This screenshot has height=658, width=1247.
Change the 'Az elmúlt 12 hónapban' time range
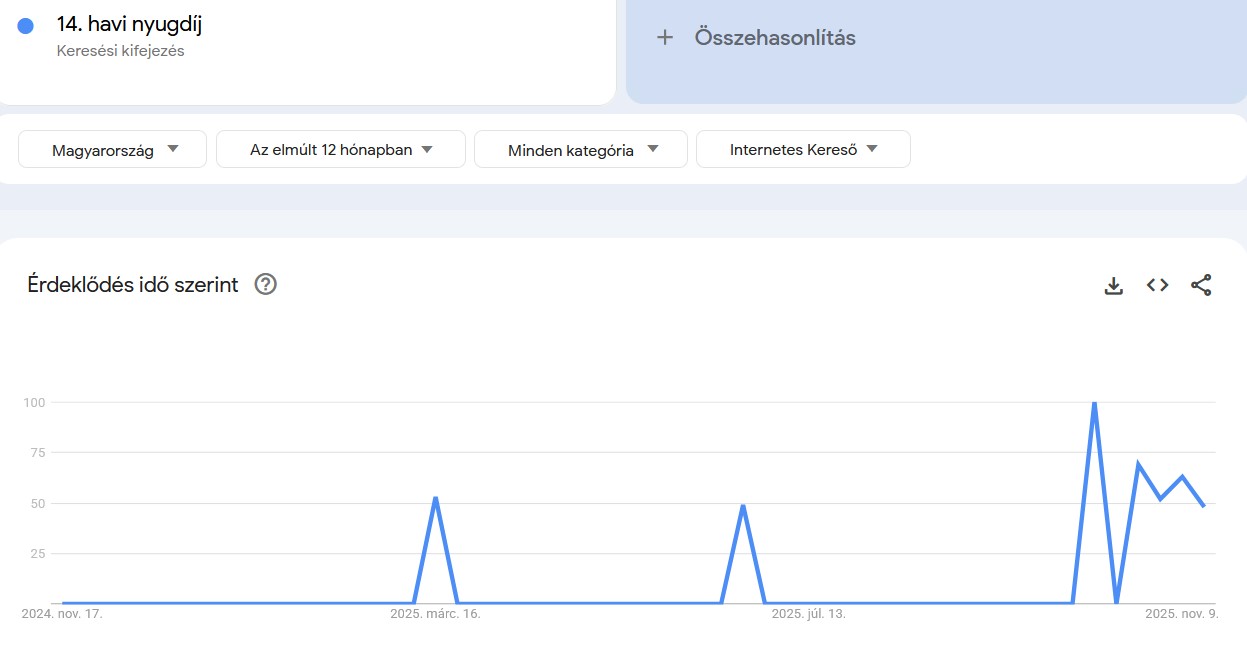point(340,148)
